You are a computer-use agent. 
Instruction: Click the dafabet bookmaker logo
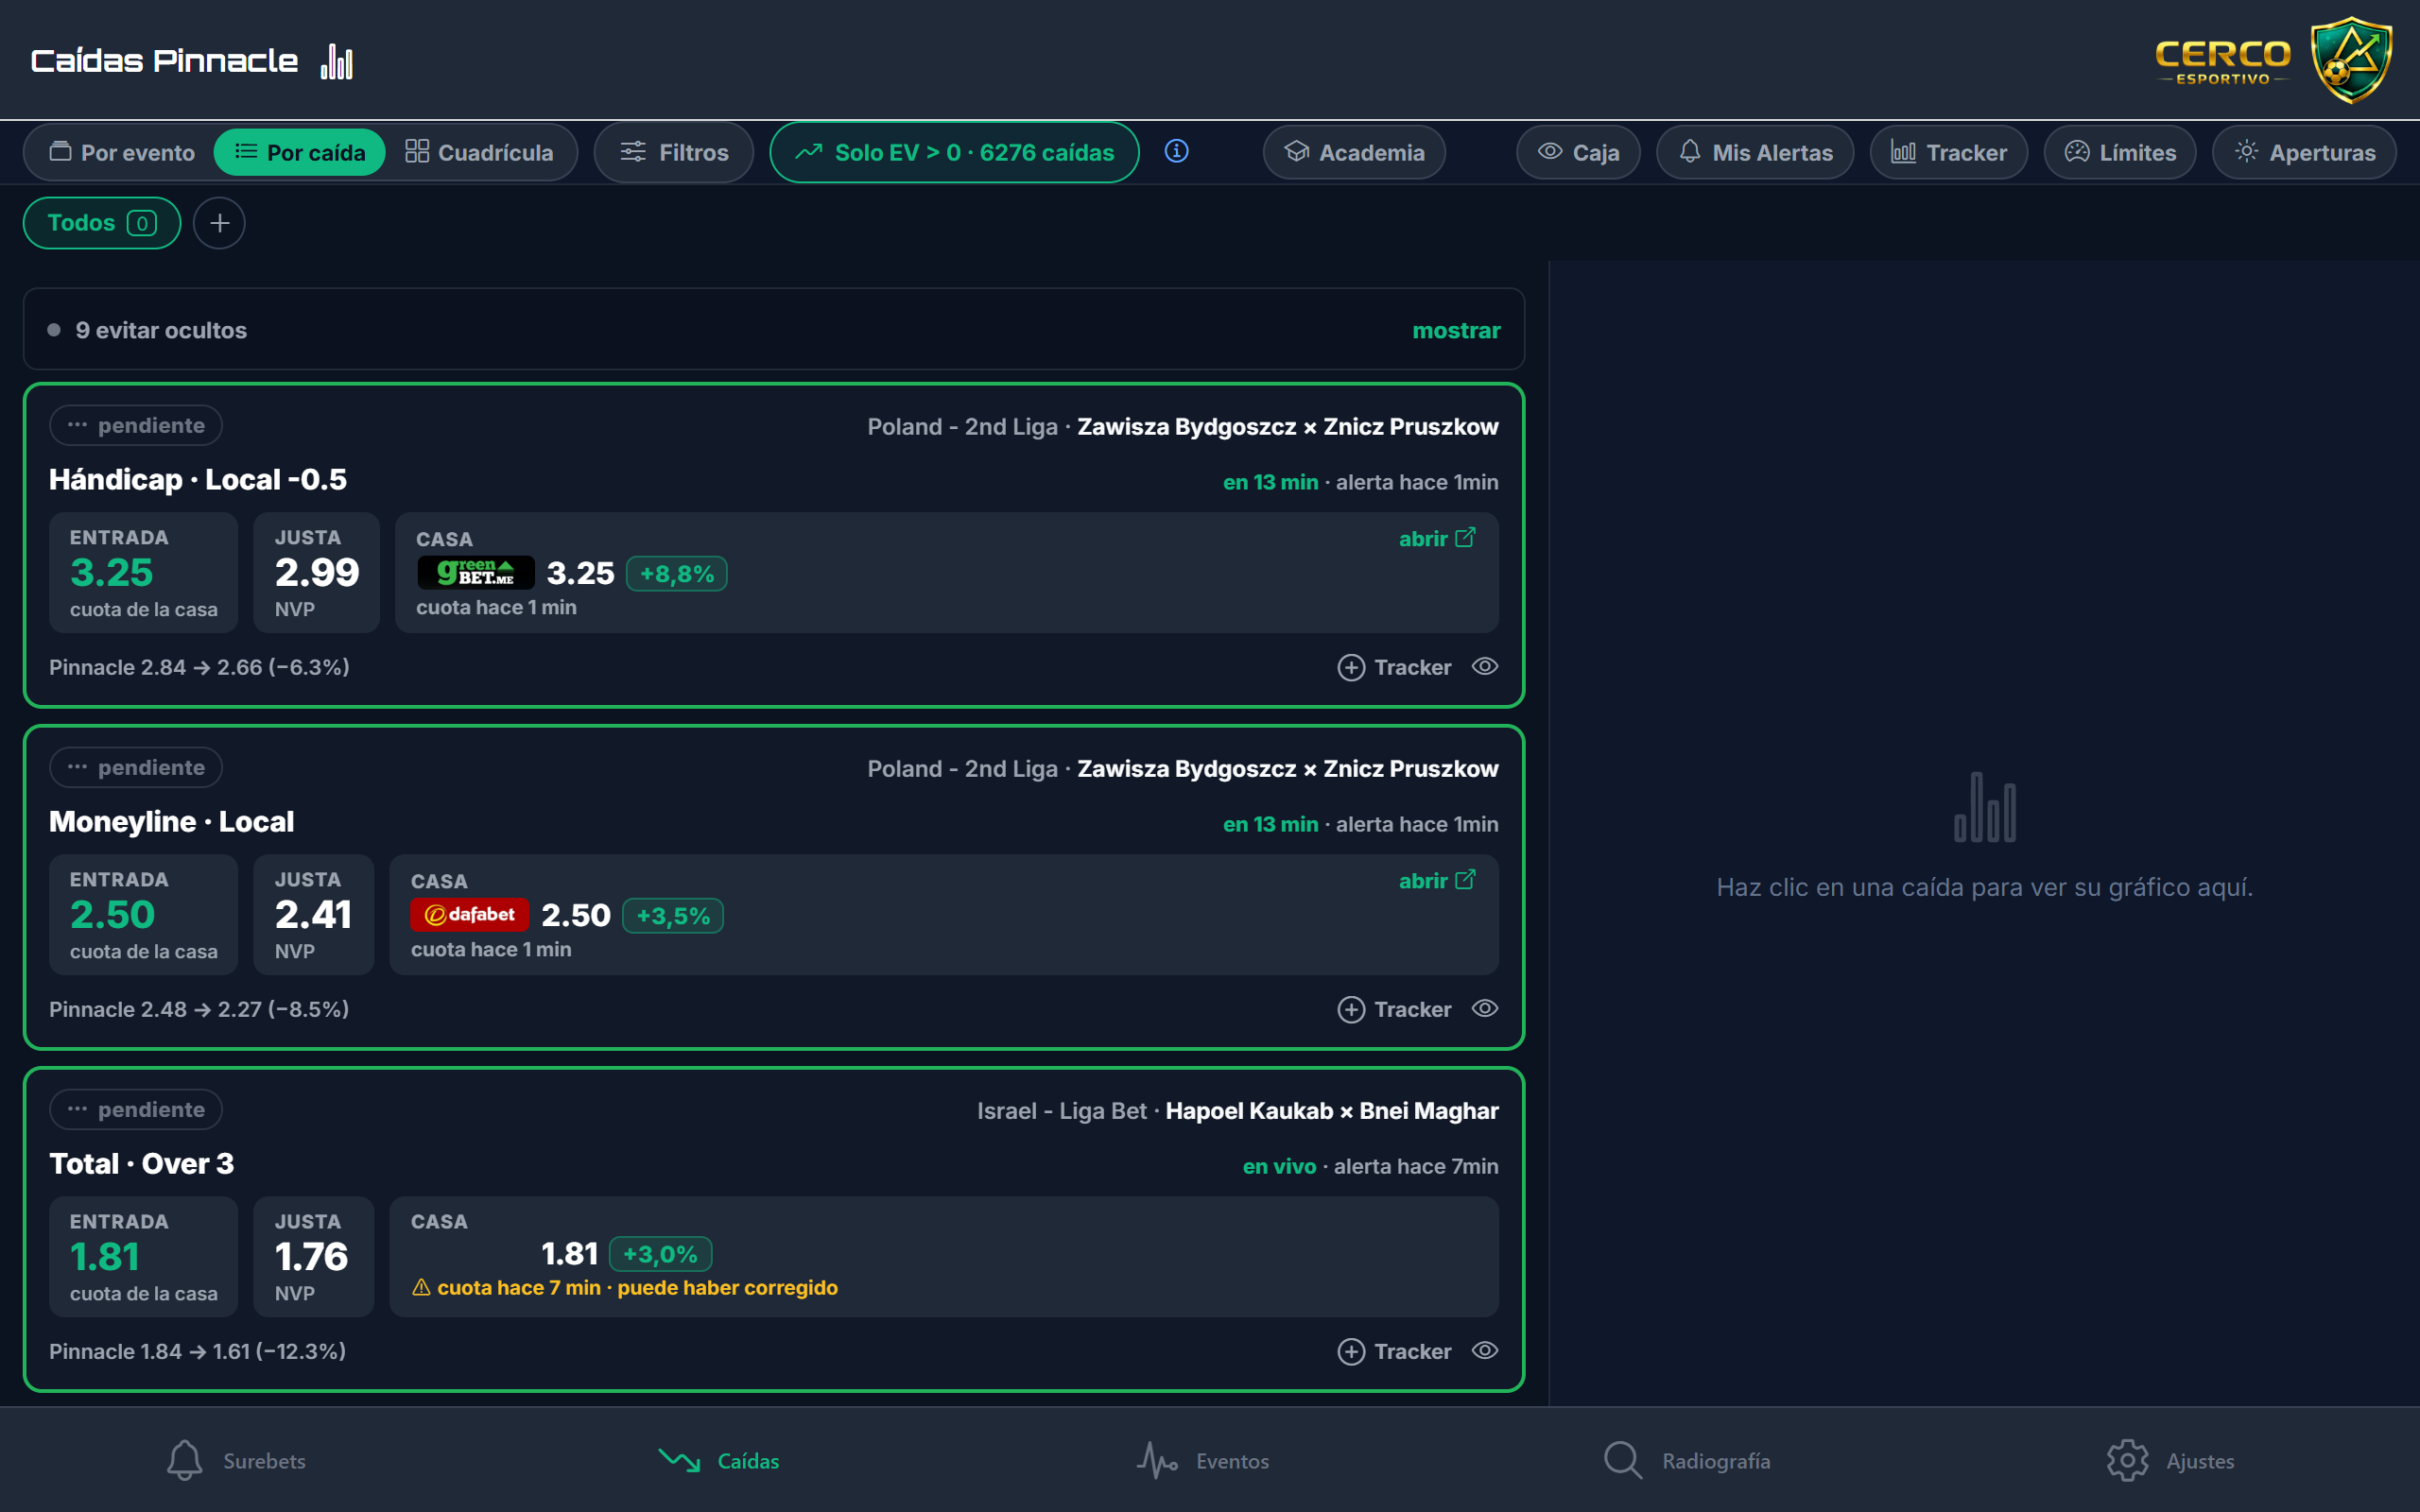point(469,915)
